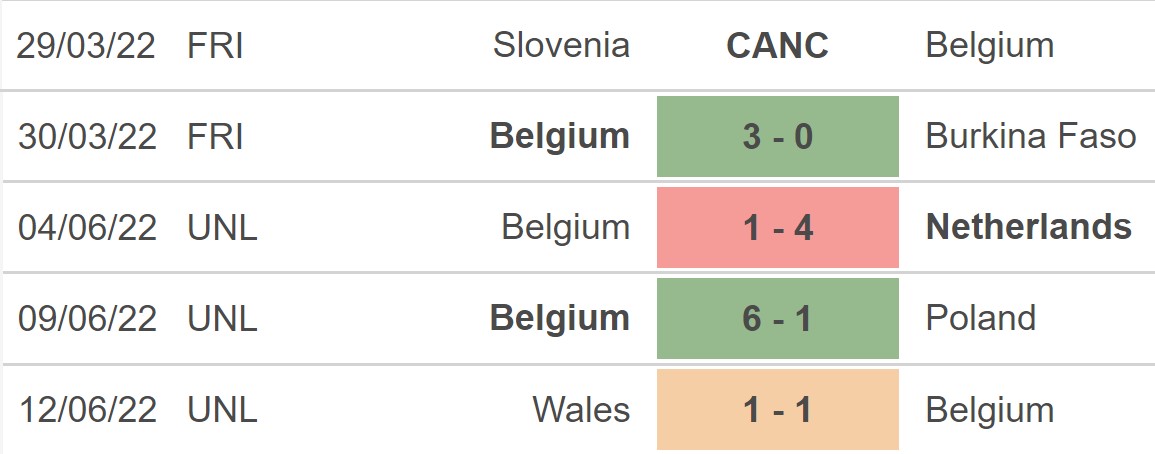Open the 1 - 4 red score box
This screenshot has height=454, width=1155.
pos(778,227)
